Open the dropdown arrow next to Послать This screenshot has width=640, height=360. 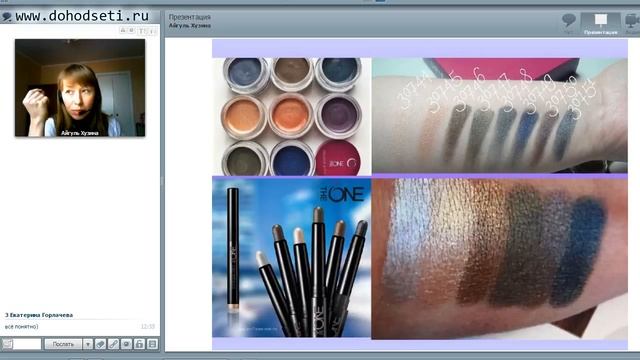(x=88, y=344)
